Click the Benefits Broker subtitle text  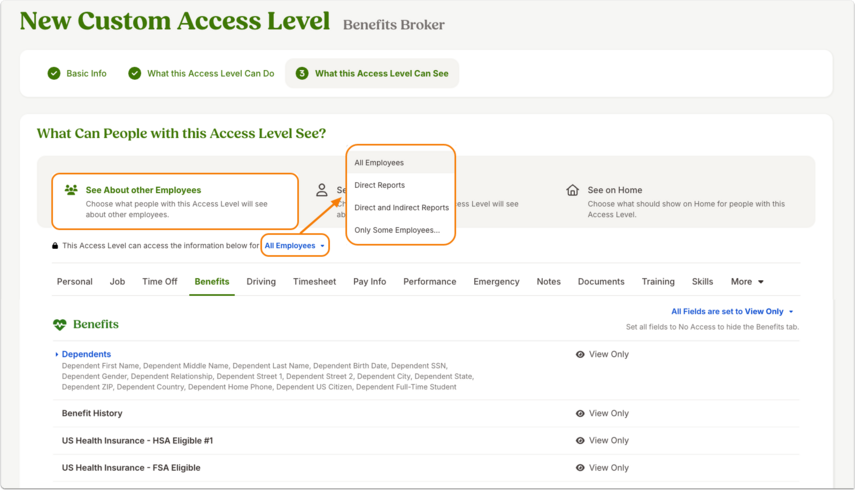point(394,25)
